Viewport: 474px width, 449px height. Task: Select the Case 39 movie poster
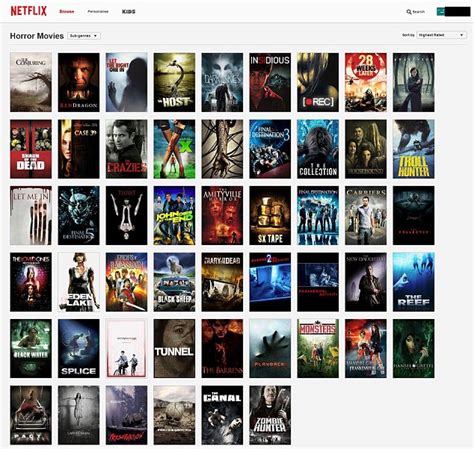[x=79, y=149]
